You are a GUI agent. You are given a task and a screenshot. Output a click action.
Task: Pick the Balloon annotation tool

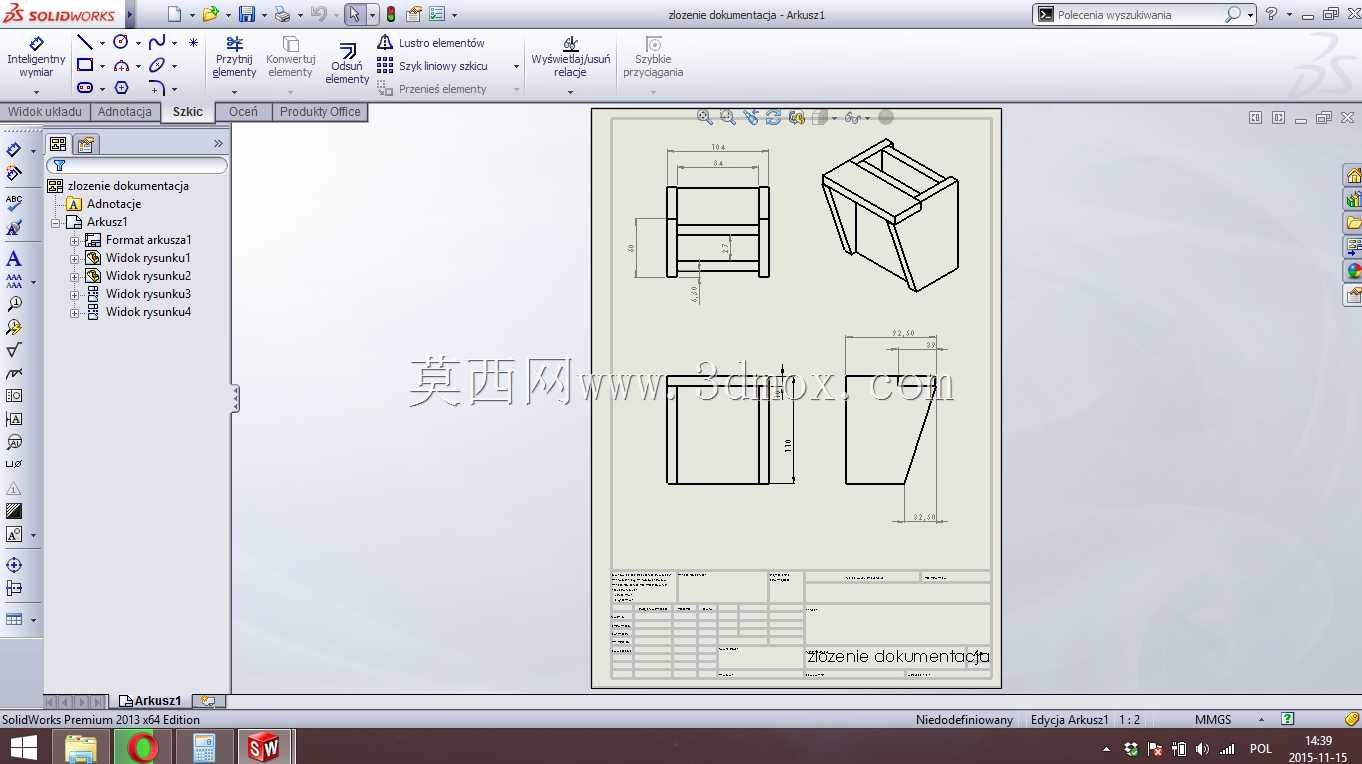(x=14, y=304)
